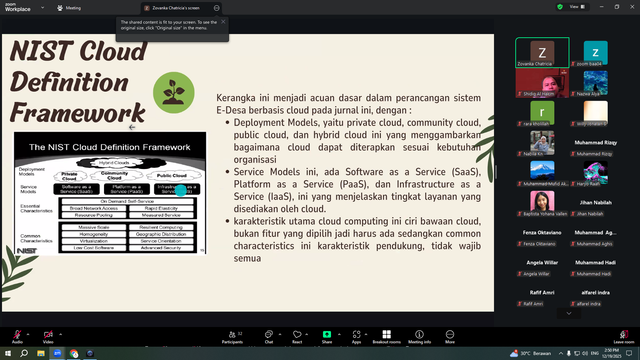Dismiss the 'shared content is fit' notification
Image resolution: width=640 pixels, height=360 pixels.
pyautogui.click(x=223, y=22)
